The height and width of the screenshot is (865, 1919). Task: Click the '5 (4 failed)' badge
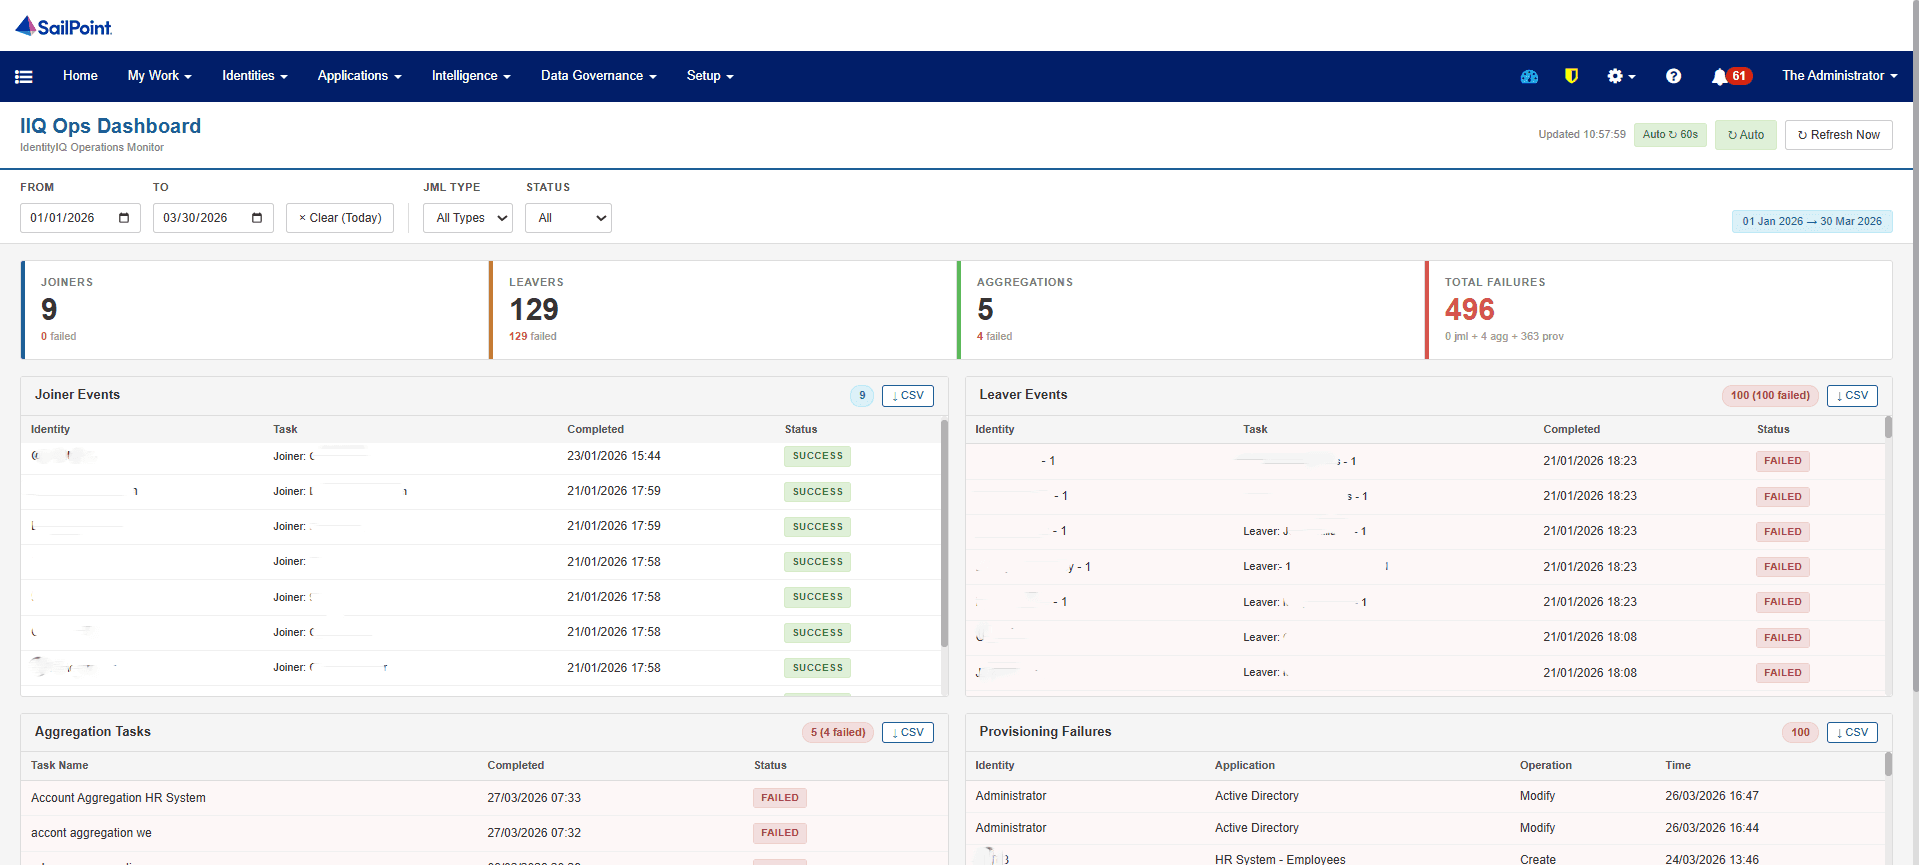click(838, 733)
